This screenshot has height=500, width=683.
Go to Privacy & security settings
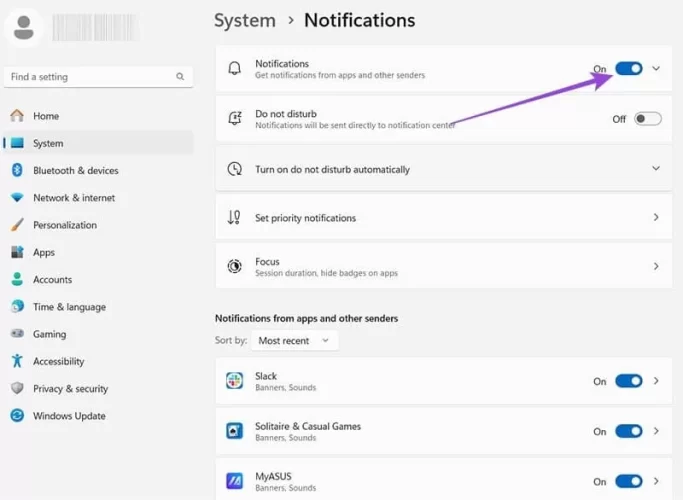click(x=70, y=389)
